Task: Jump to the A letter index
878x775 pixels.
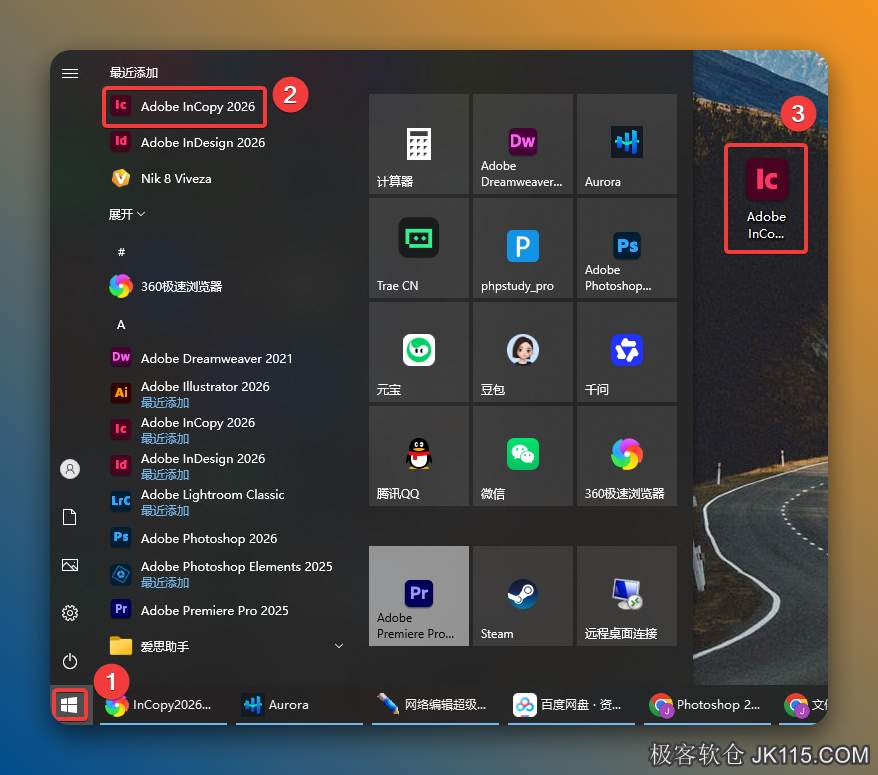Action: (121, 325)
